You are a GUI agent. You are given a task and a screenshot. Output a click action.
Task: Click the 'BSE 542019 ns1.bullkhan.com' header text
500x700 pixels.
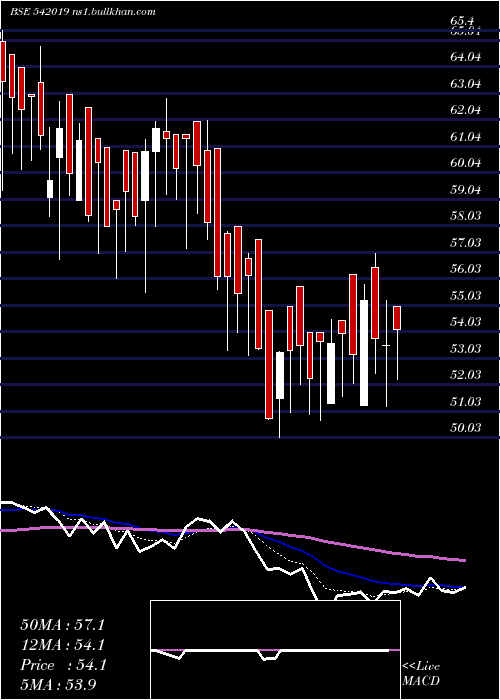coord(83,12)
